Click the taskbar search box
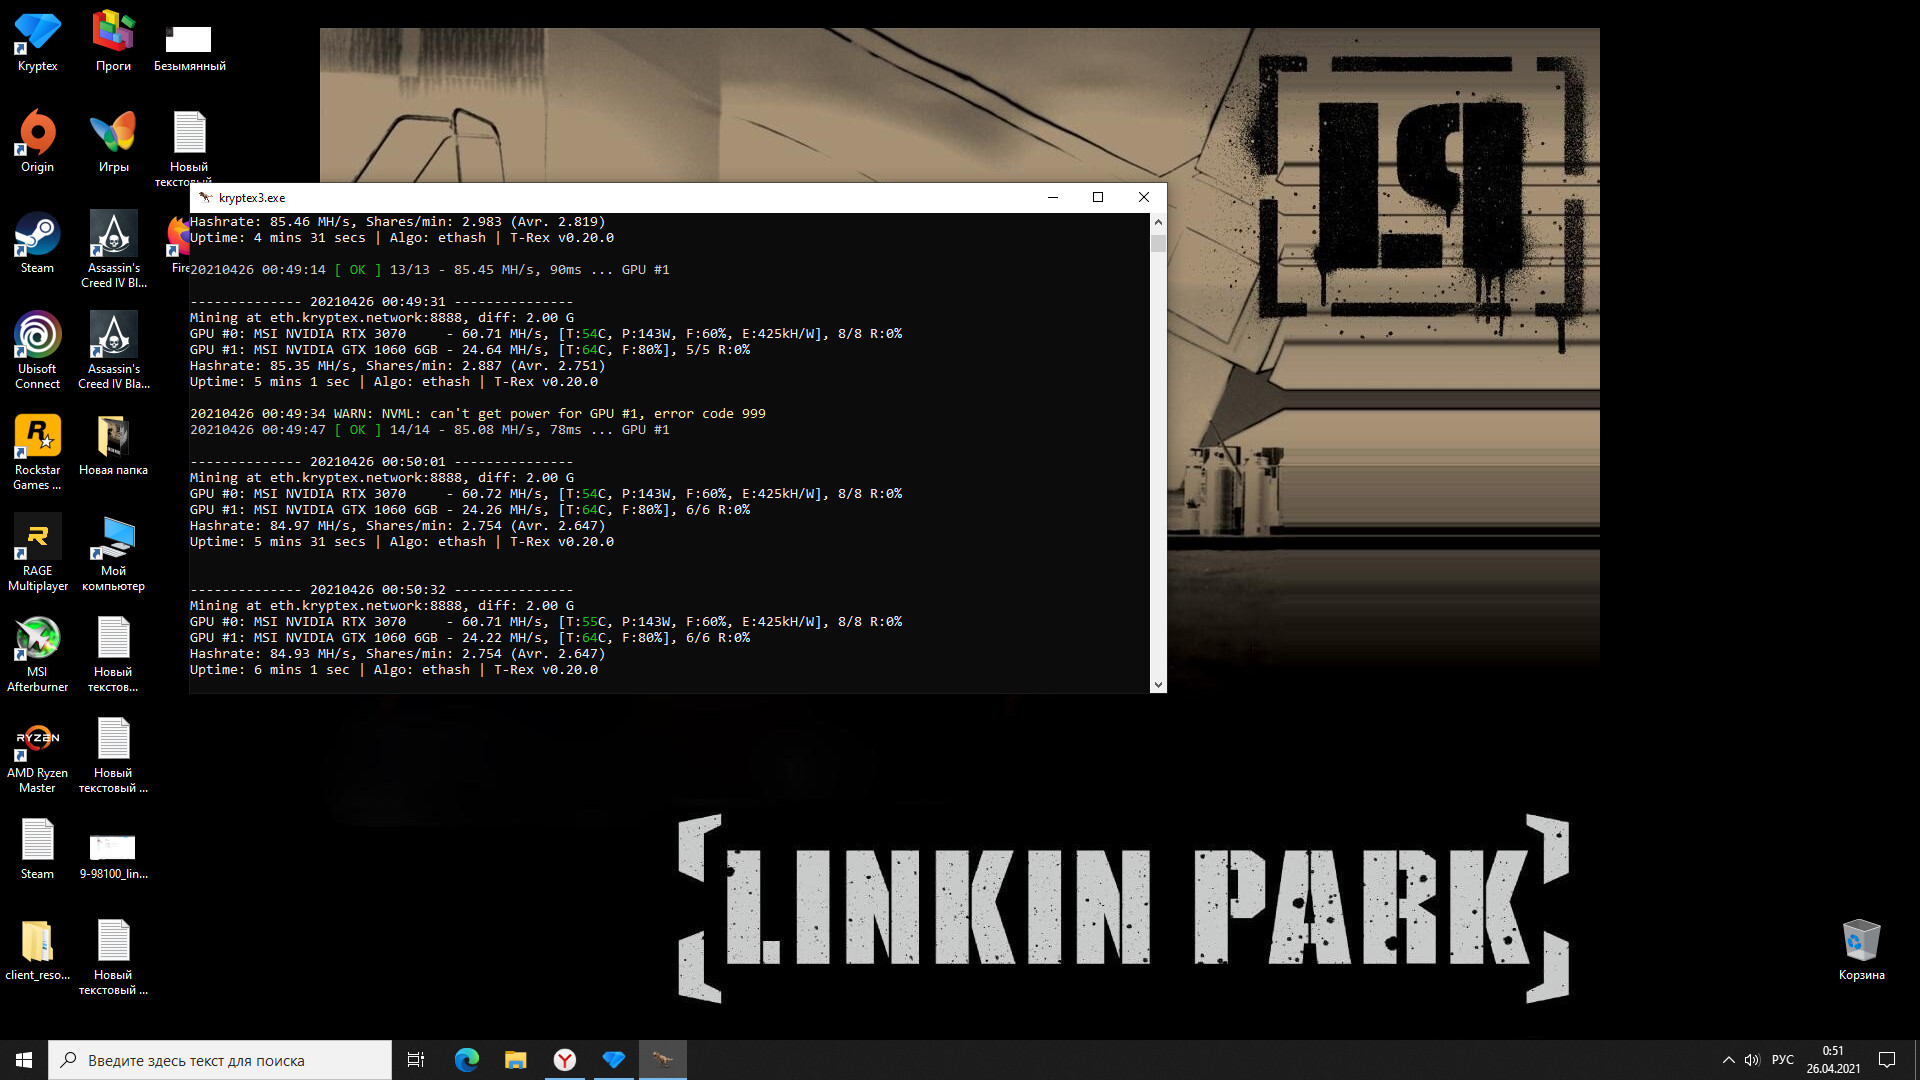1920x1080 pixels. coord(220,1060)
